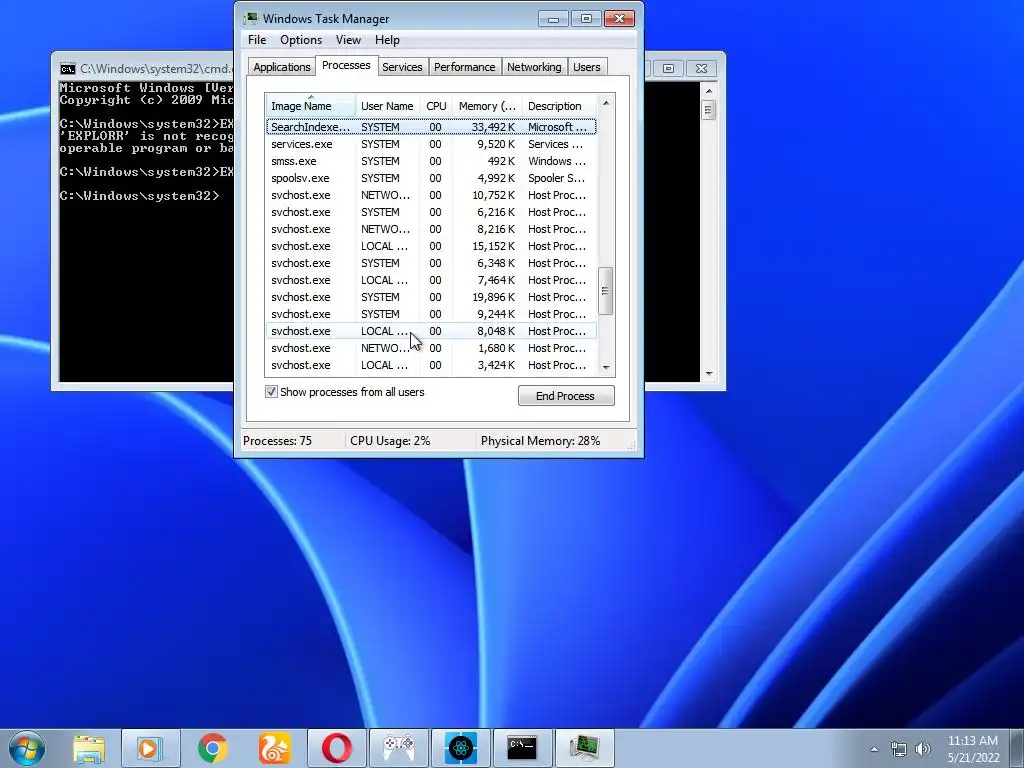
Task: Open the File menu in Task Manager
Action: tap(257, 40)
